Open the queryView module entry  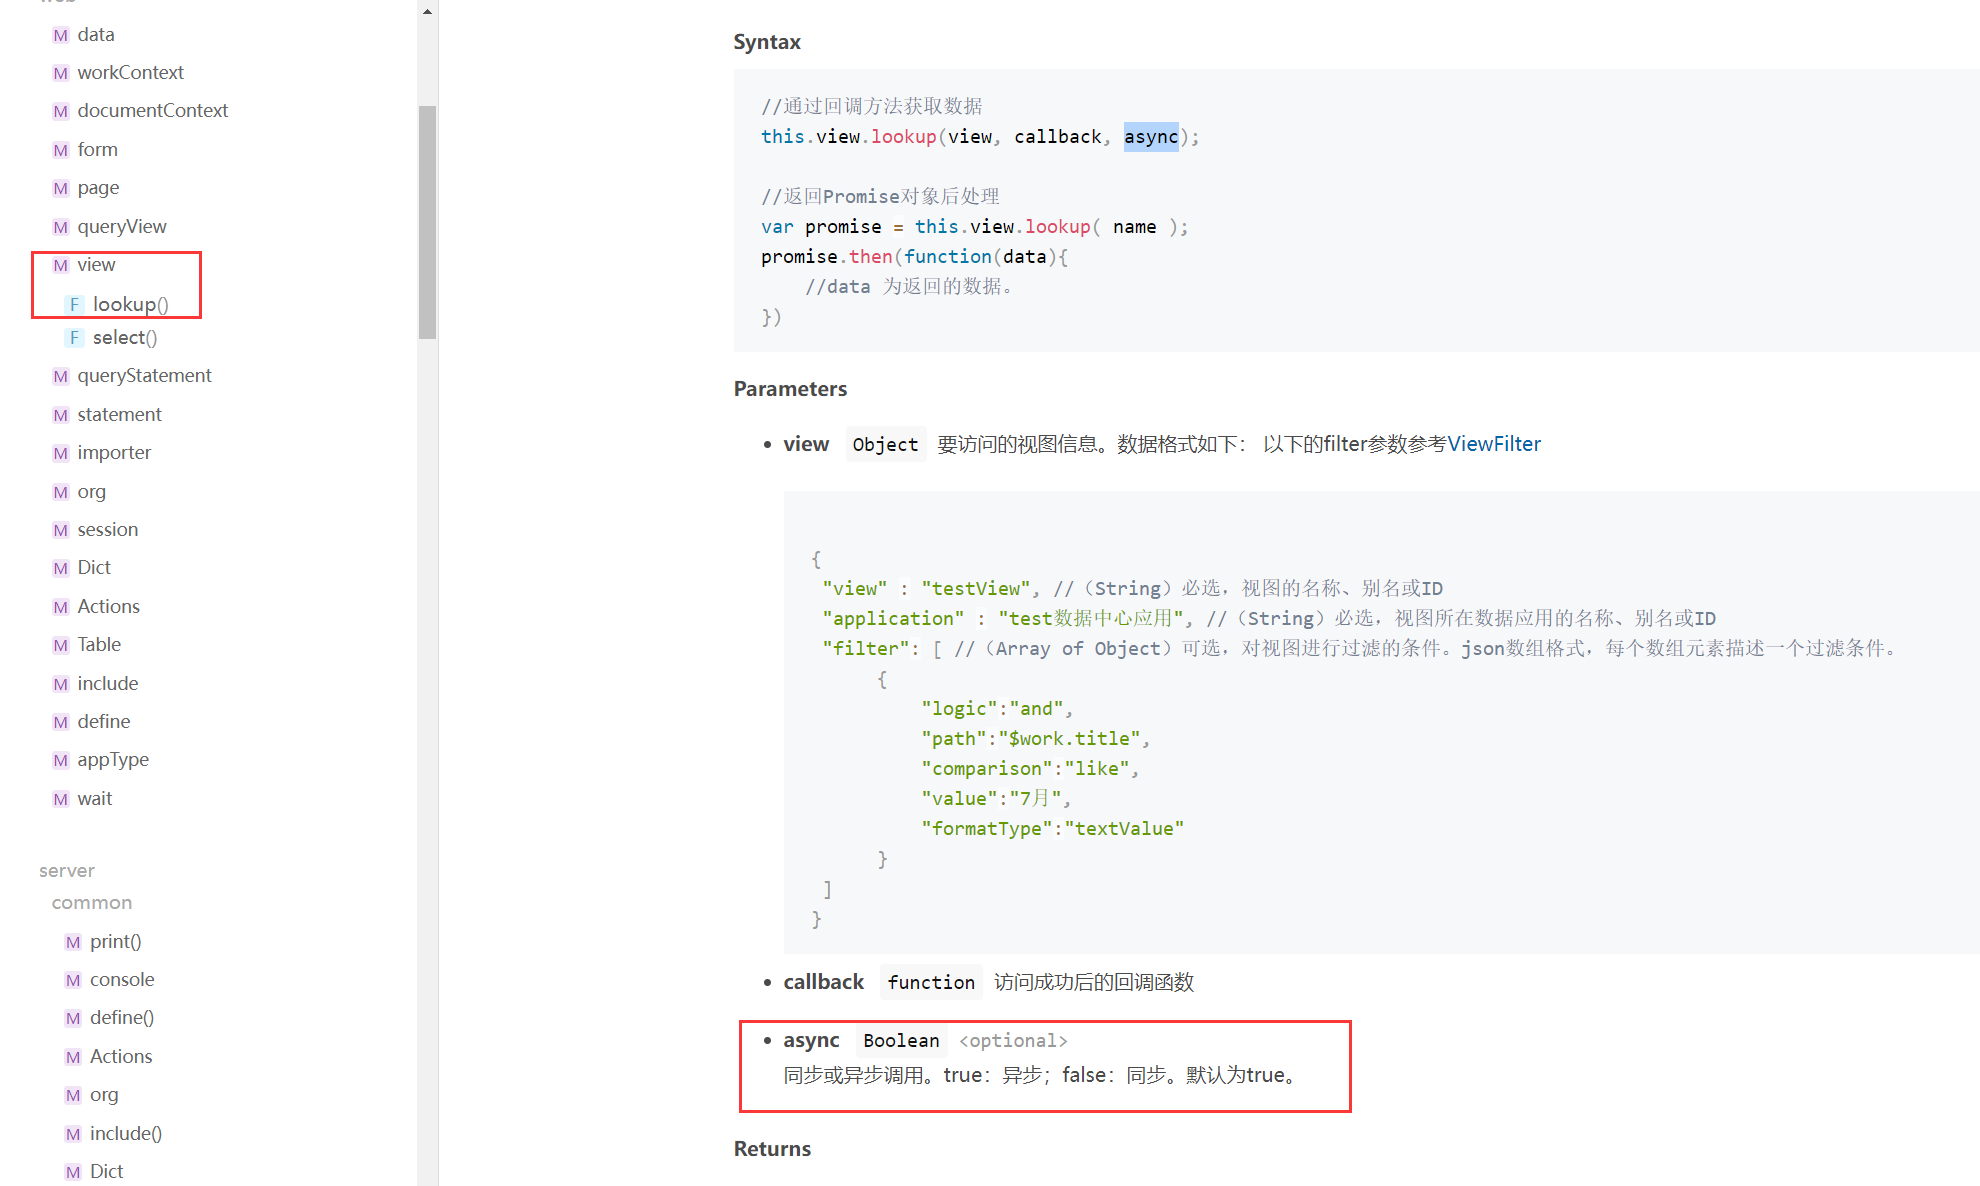tap(121, 227)
